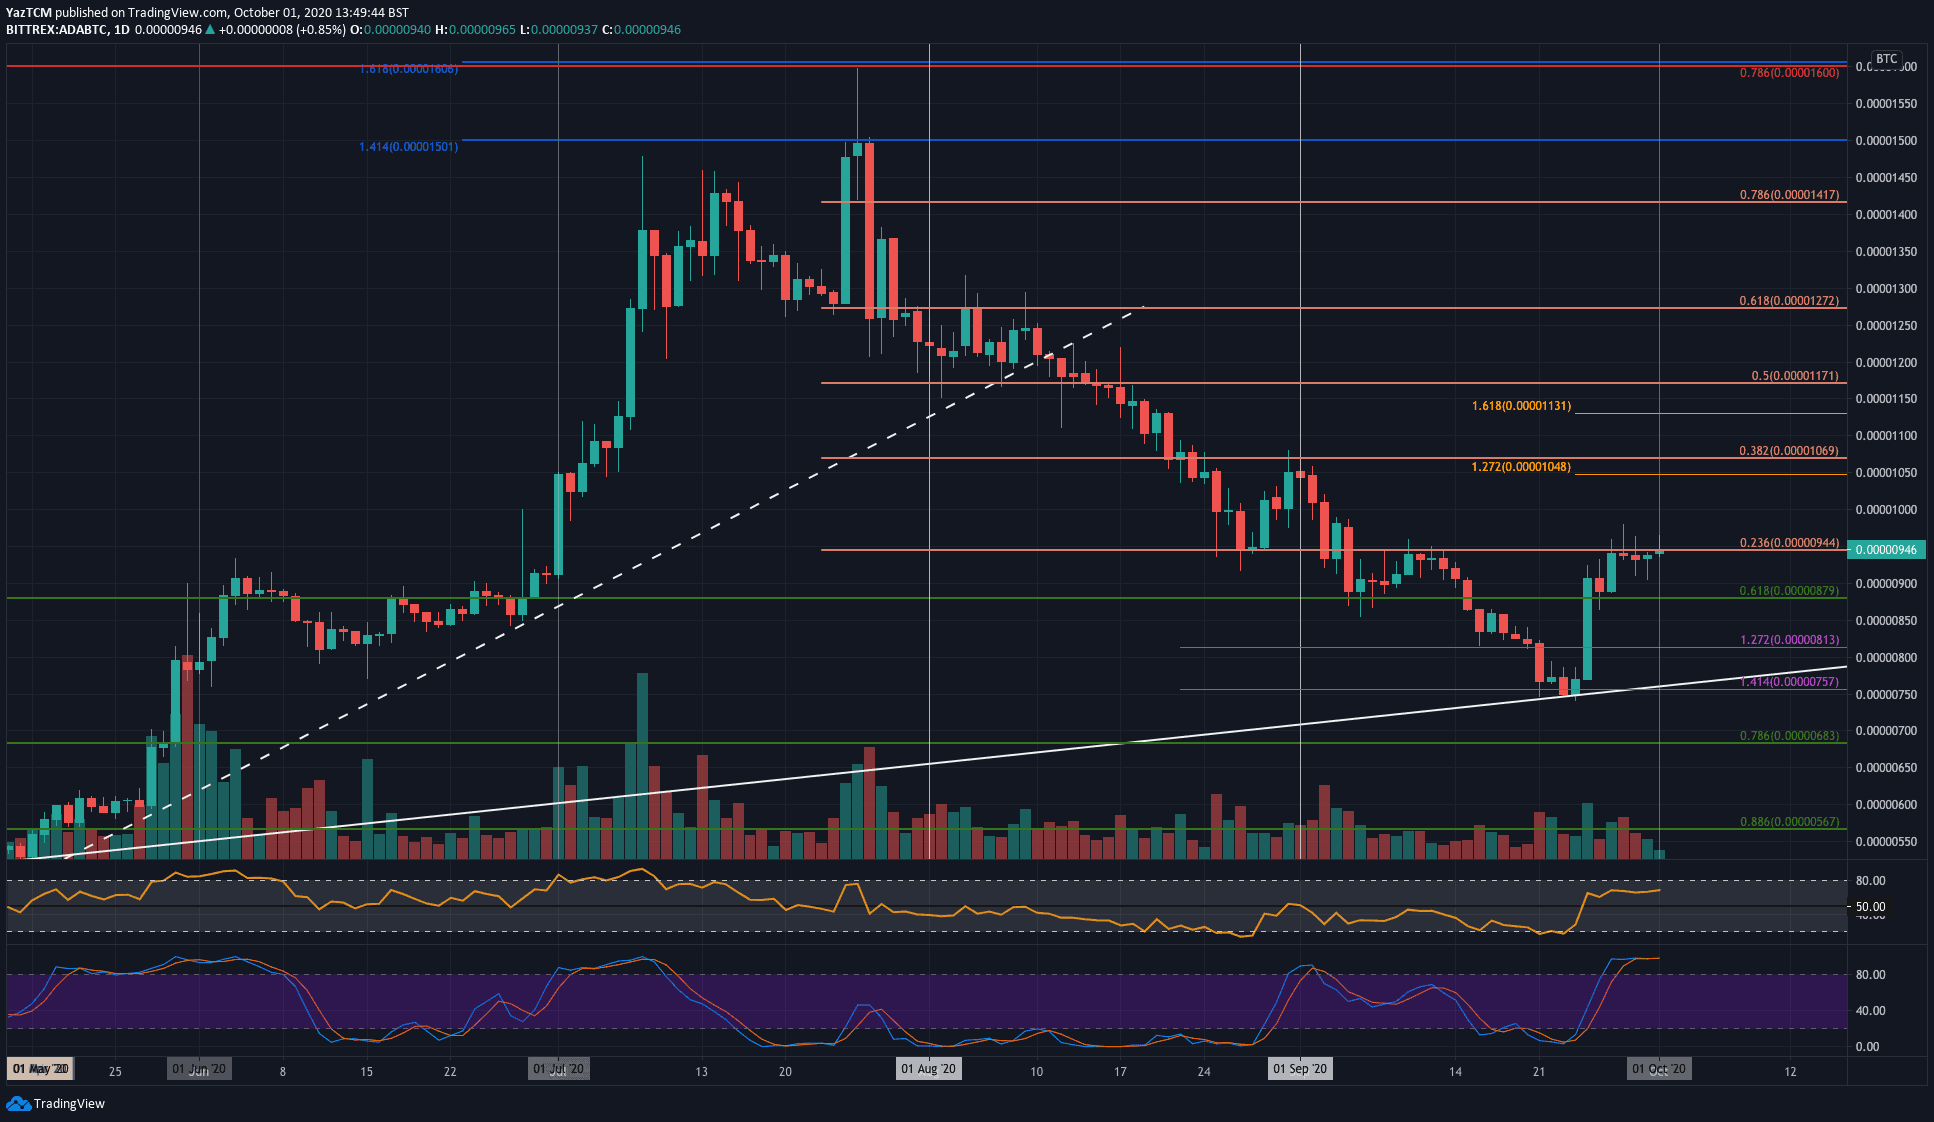Click the stochastic 40.00 axis label

(x=1870, y=1011)
